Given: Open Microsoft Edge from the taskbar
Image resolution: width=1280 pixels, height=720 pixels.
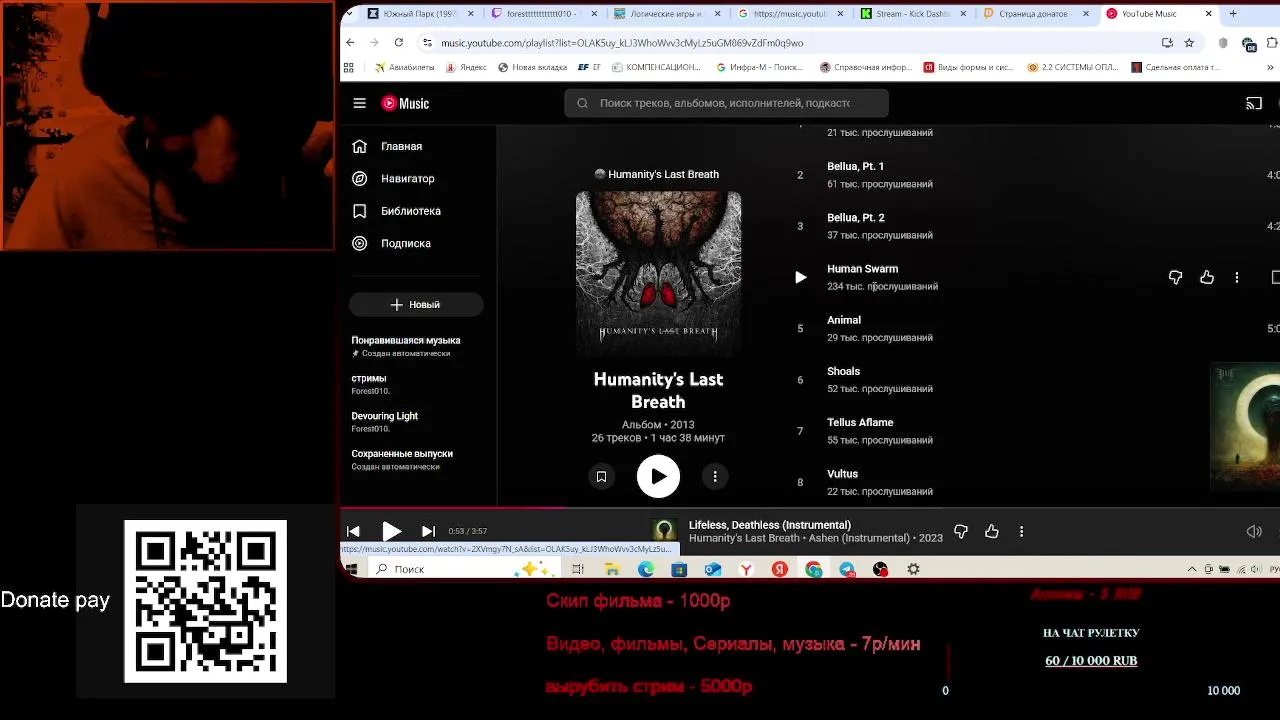Looking at the screenshot, I should 646,569.
